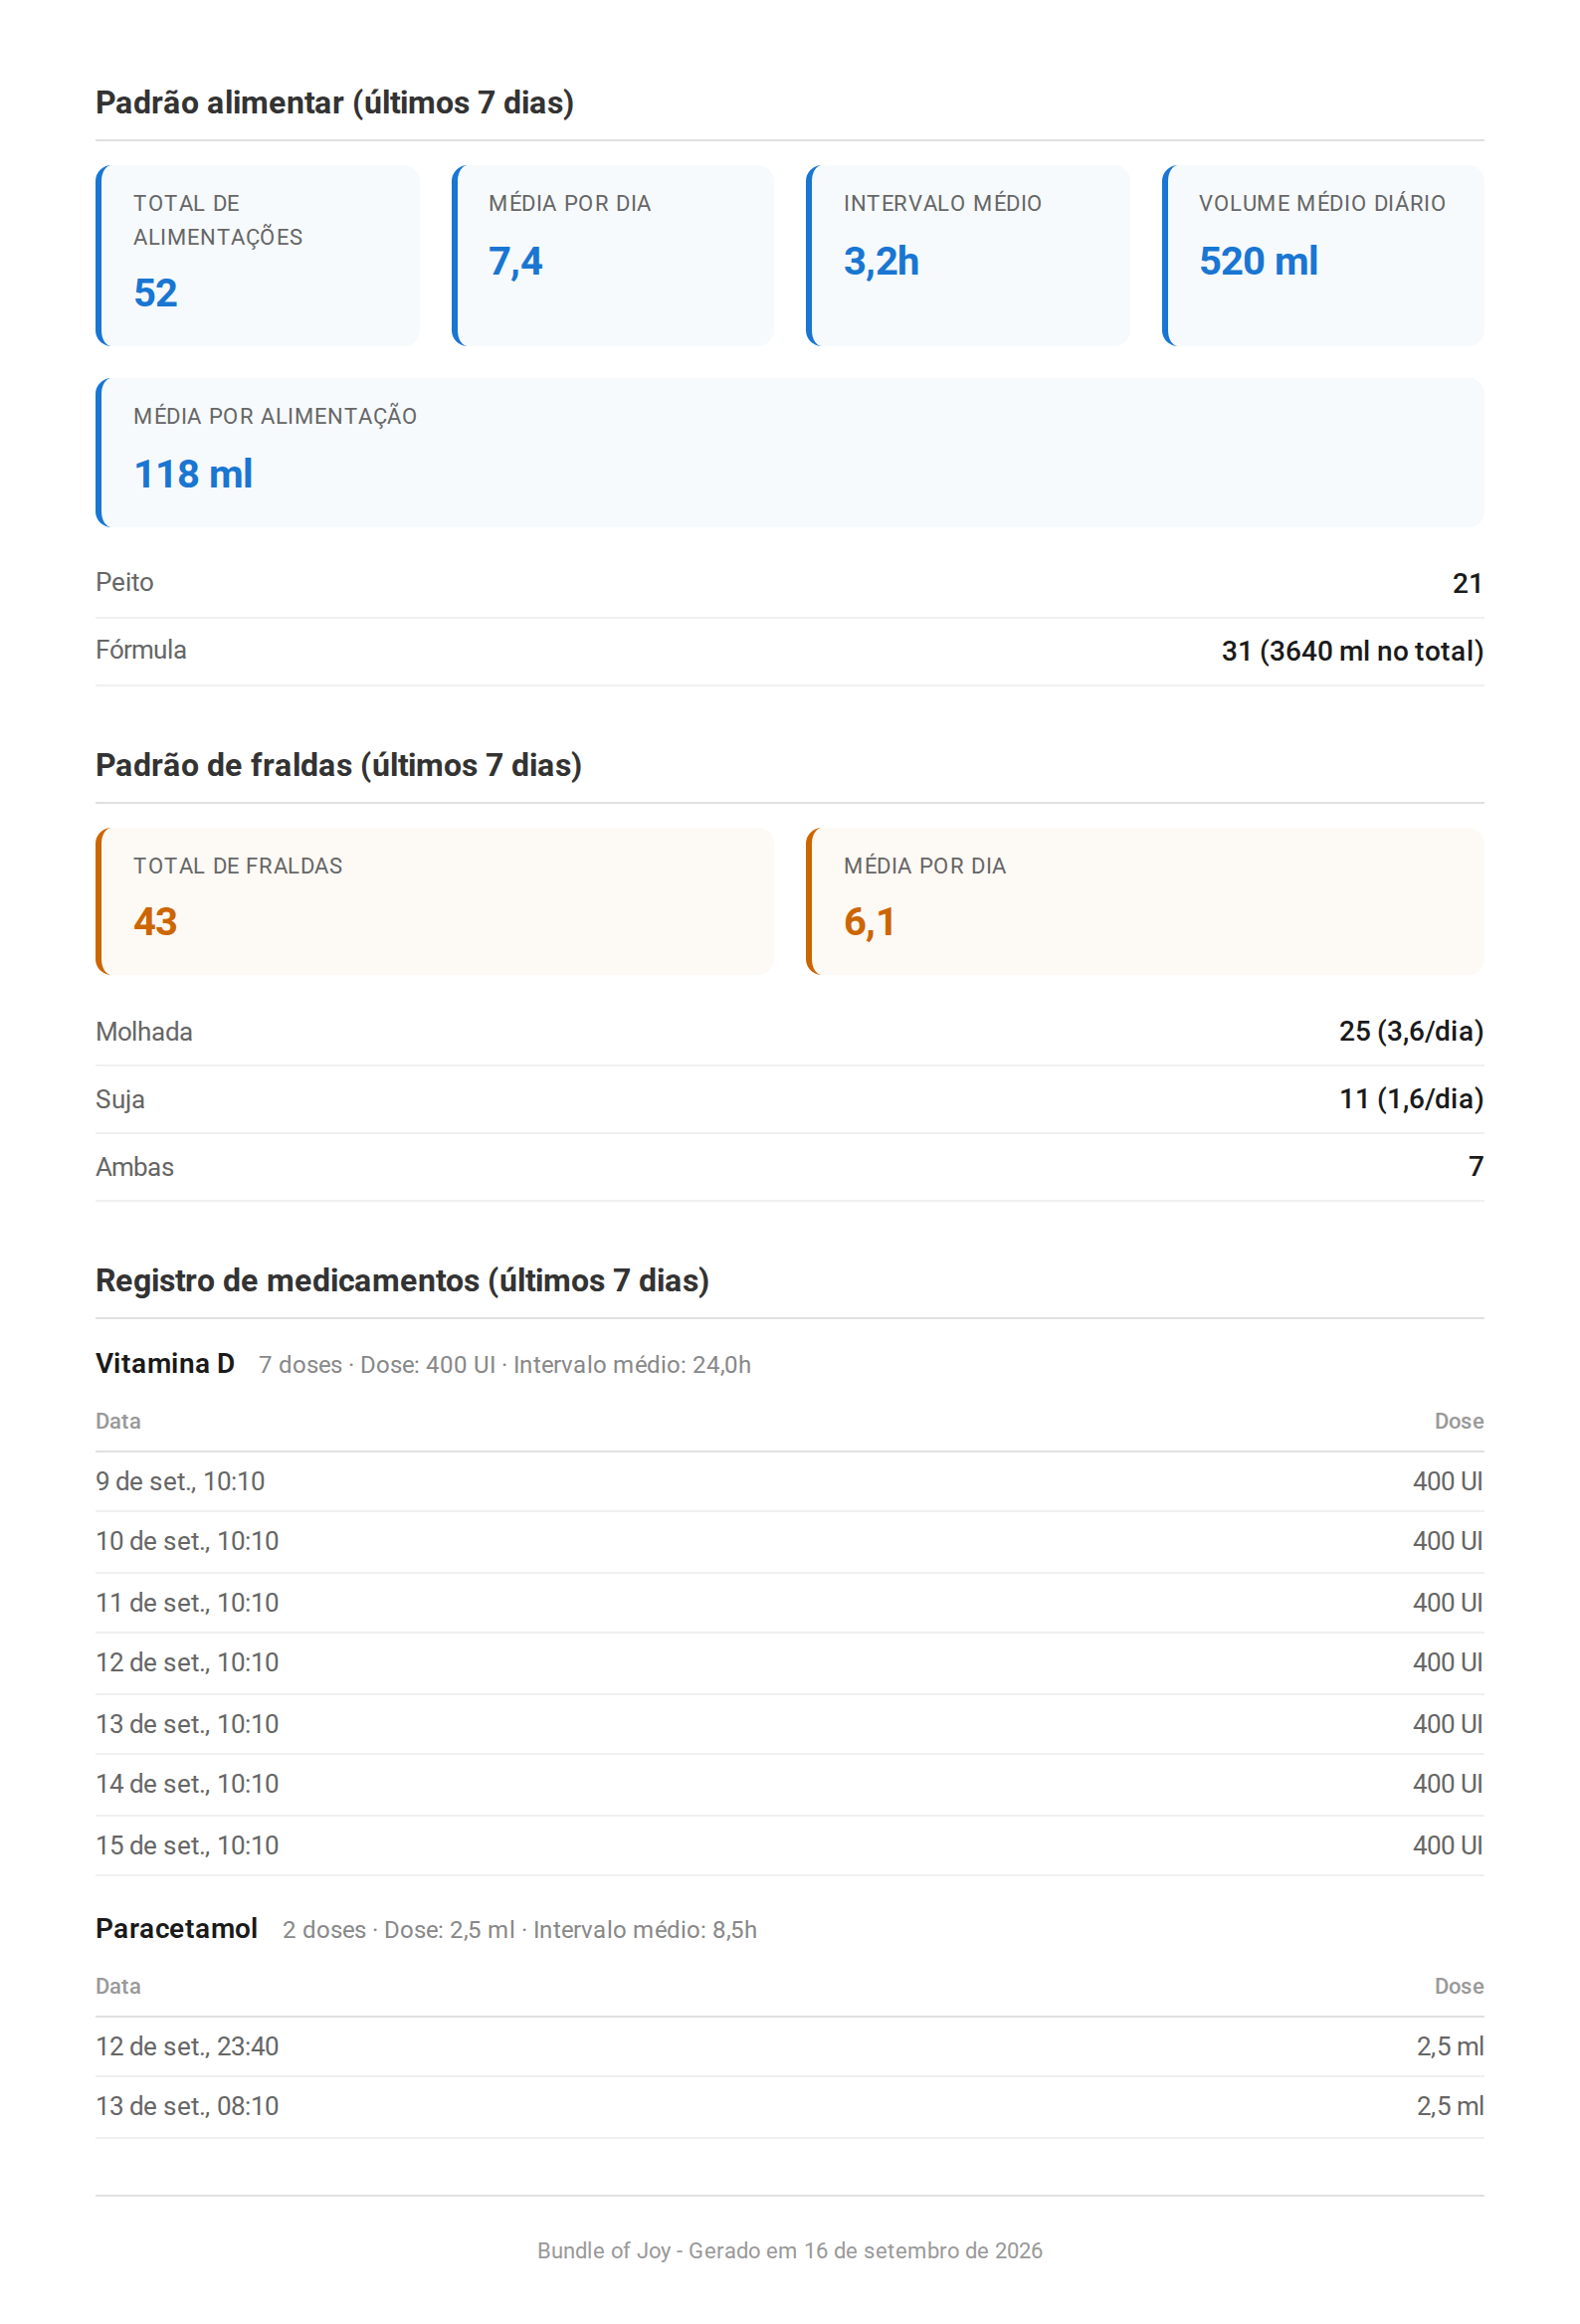Select the 15 de set., 10:10 dose entry
The image size is (1580, 2324).
pyautogui.click(x=790, y=1846)
